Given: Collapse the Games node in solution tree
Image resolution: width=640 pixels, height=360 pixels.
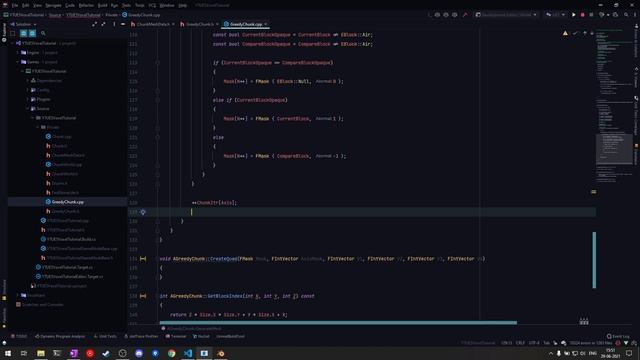Looking at the screenshot, I should pos(18,62).
